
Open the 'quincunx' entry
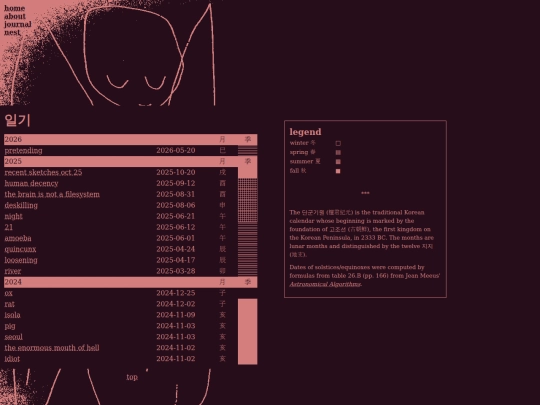pos(20,249)
